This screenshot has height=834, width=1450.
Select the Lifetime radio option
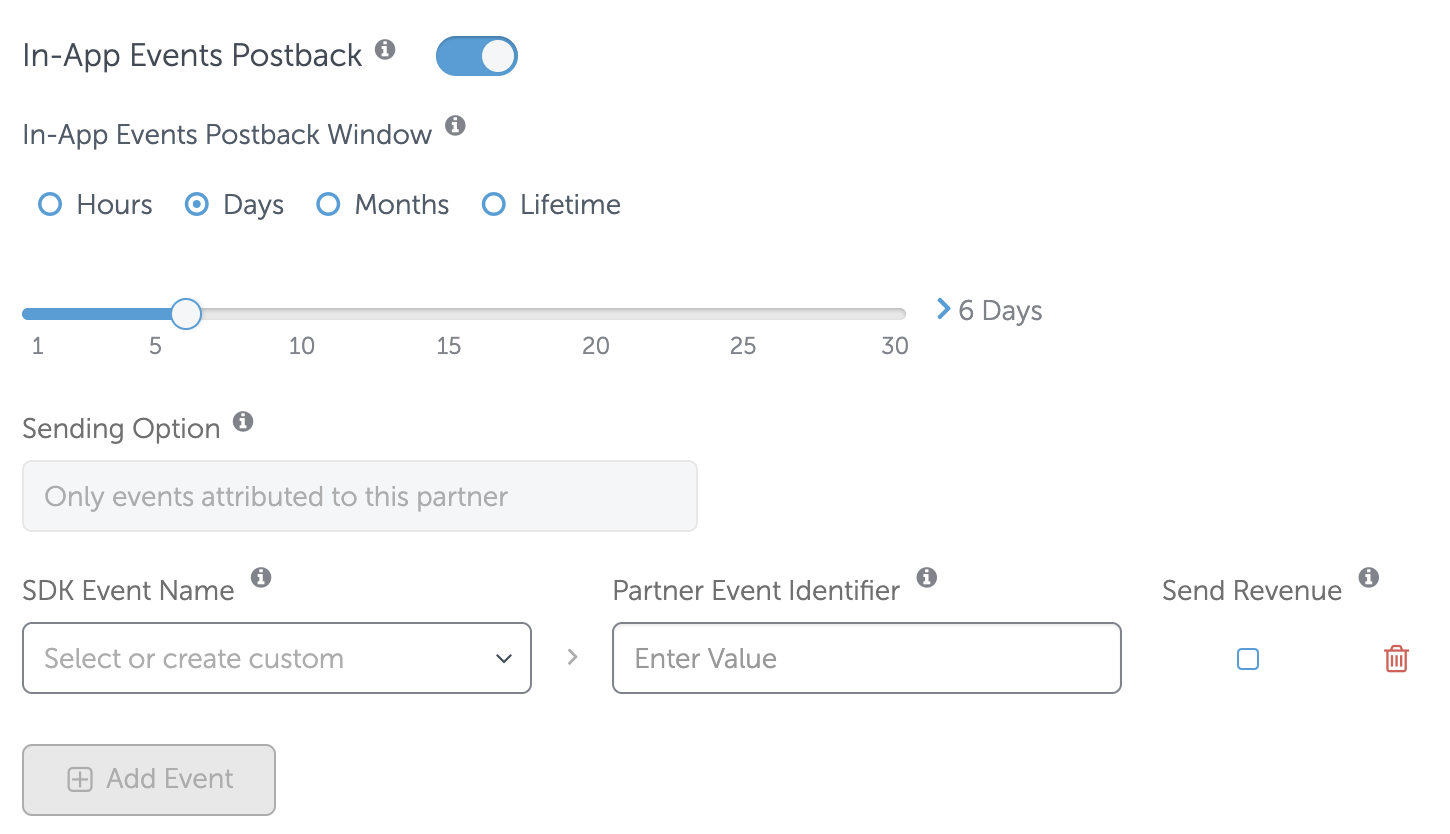[493, 205]
